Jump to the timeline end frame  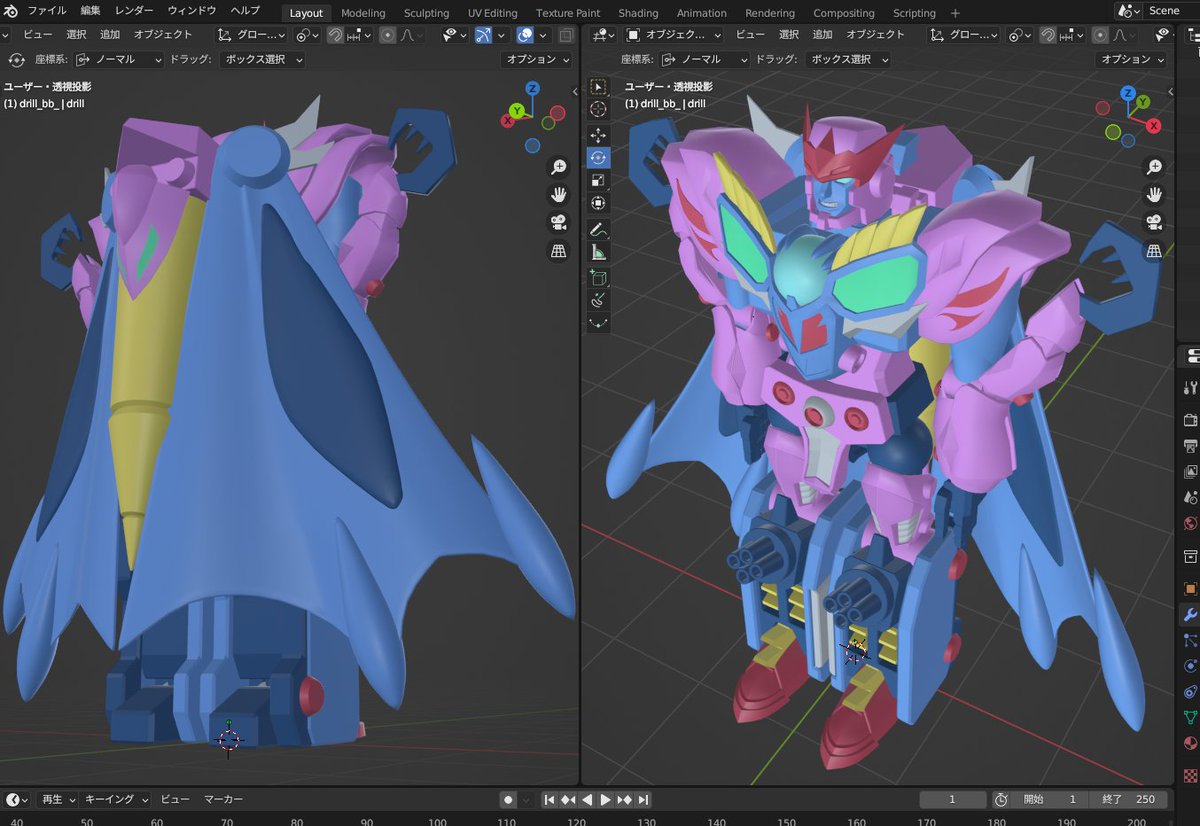(x=644, y=800)
